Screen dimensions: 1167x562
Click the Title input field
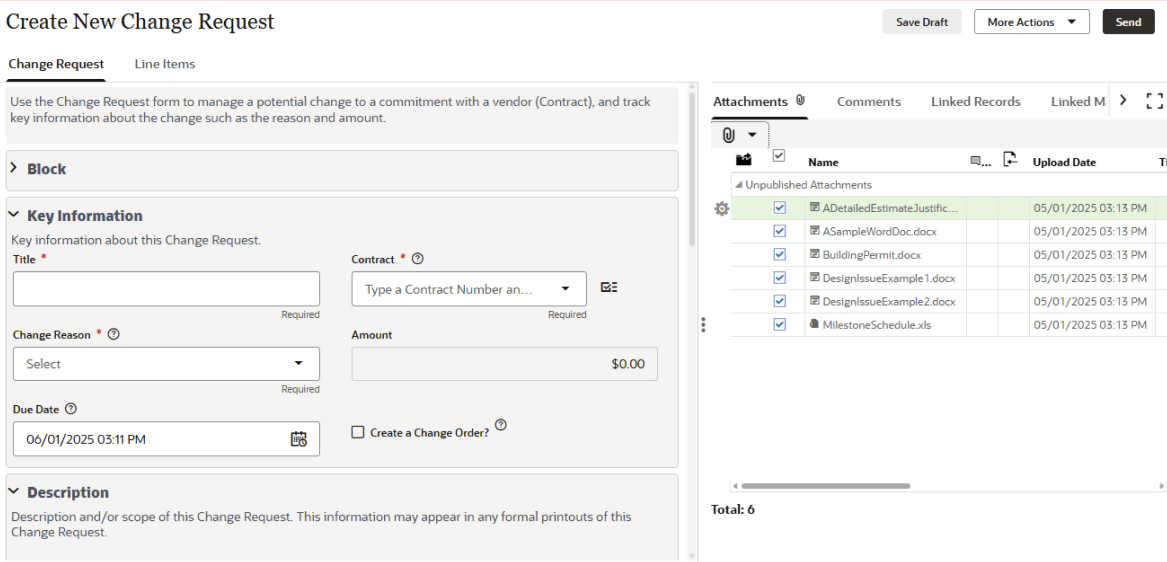point(166,289)
